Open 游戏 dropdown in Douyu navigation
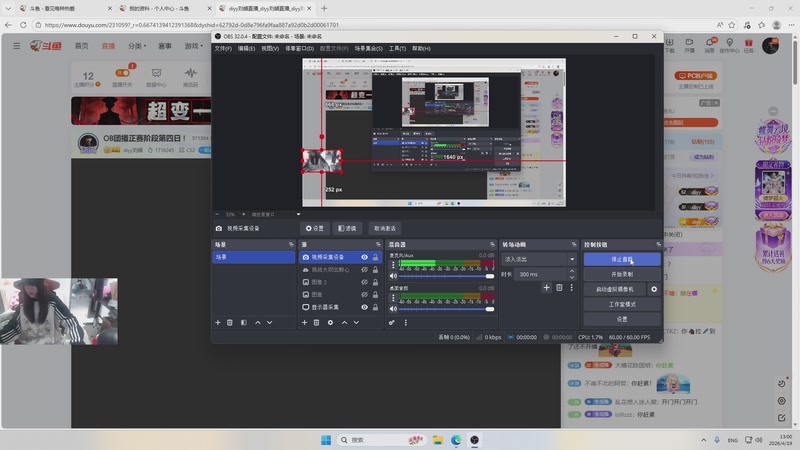Image resolution: width=800 pixels, height=450 pixels. 193,46
